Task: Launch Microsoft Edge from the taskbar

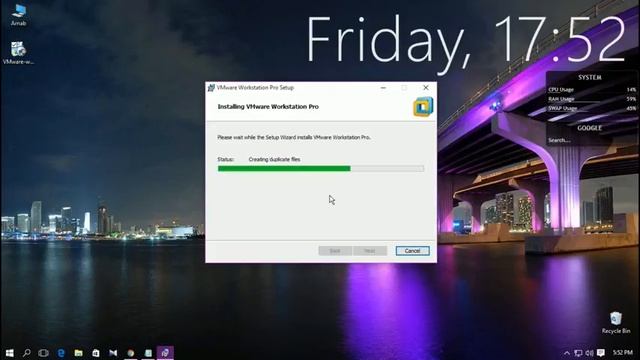Action: tap(61, 353)
